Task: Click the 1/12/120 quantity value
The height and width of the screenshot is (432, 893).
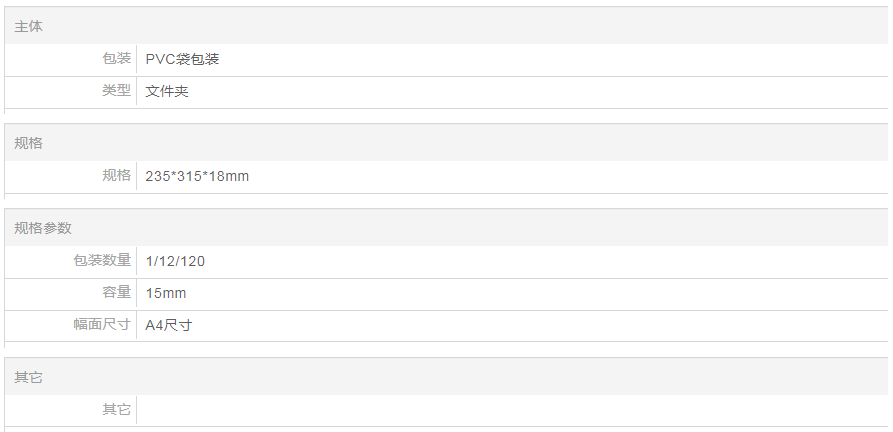Action: tap(175, 261)
